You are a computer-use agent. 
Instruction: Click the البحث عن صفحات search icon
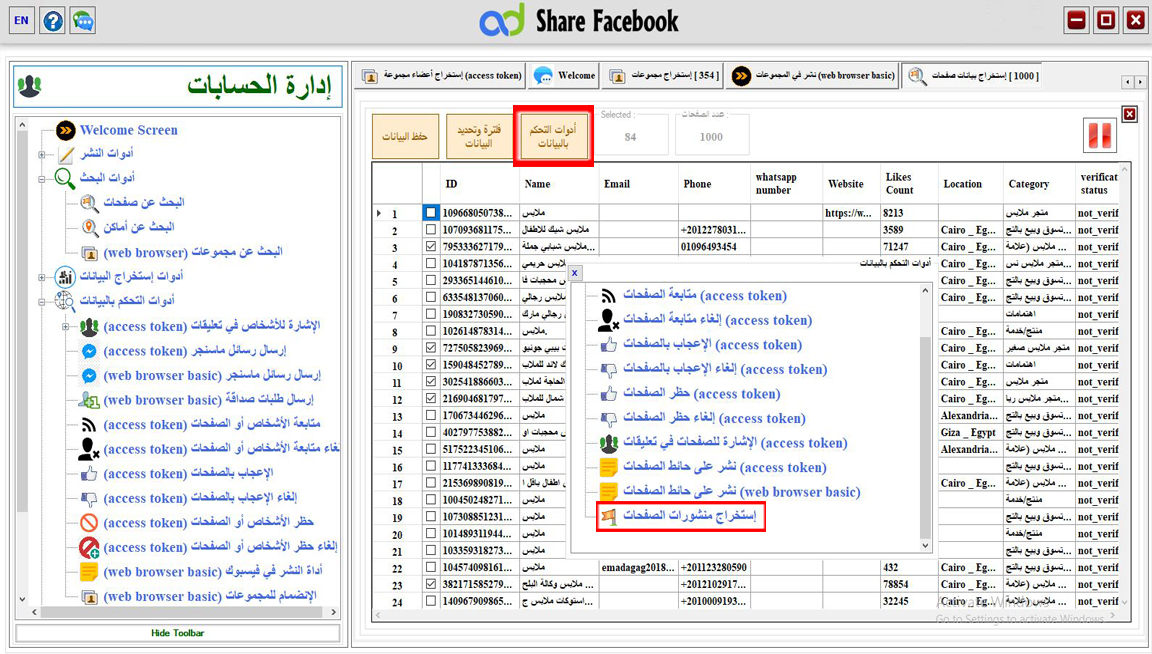pyautogui.click(x=89, y=203)
